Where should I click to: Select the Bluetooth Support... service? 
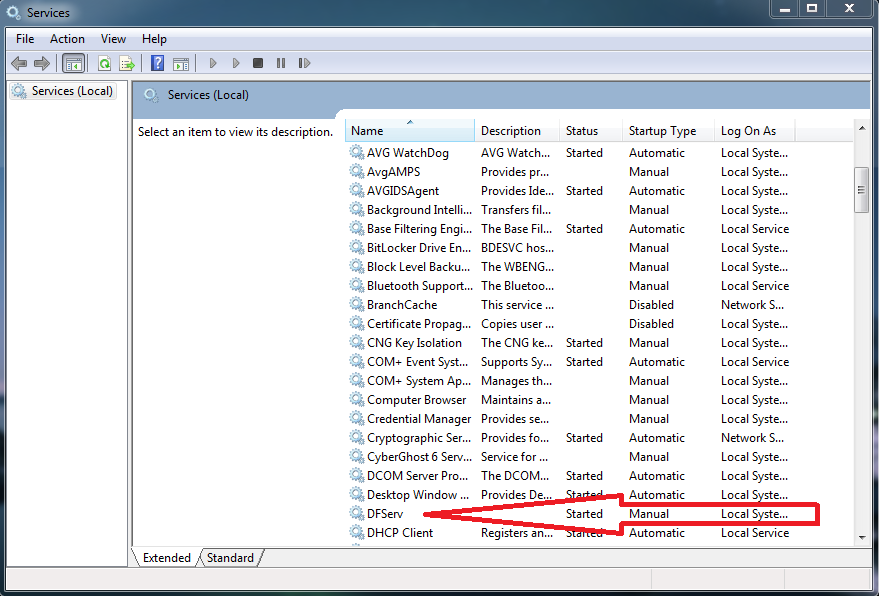point(569,286)
